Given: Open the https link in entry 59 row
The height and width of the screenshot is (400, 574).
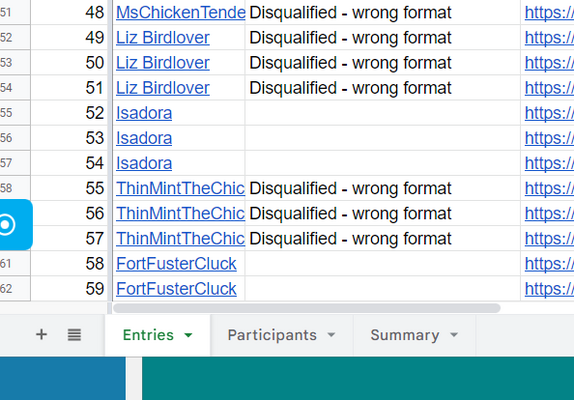Looking at the screenshot, I should click(549, 289).
